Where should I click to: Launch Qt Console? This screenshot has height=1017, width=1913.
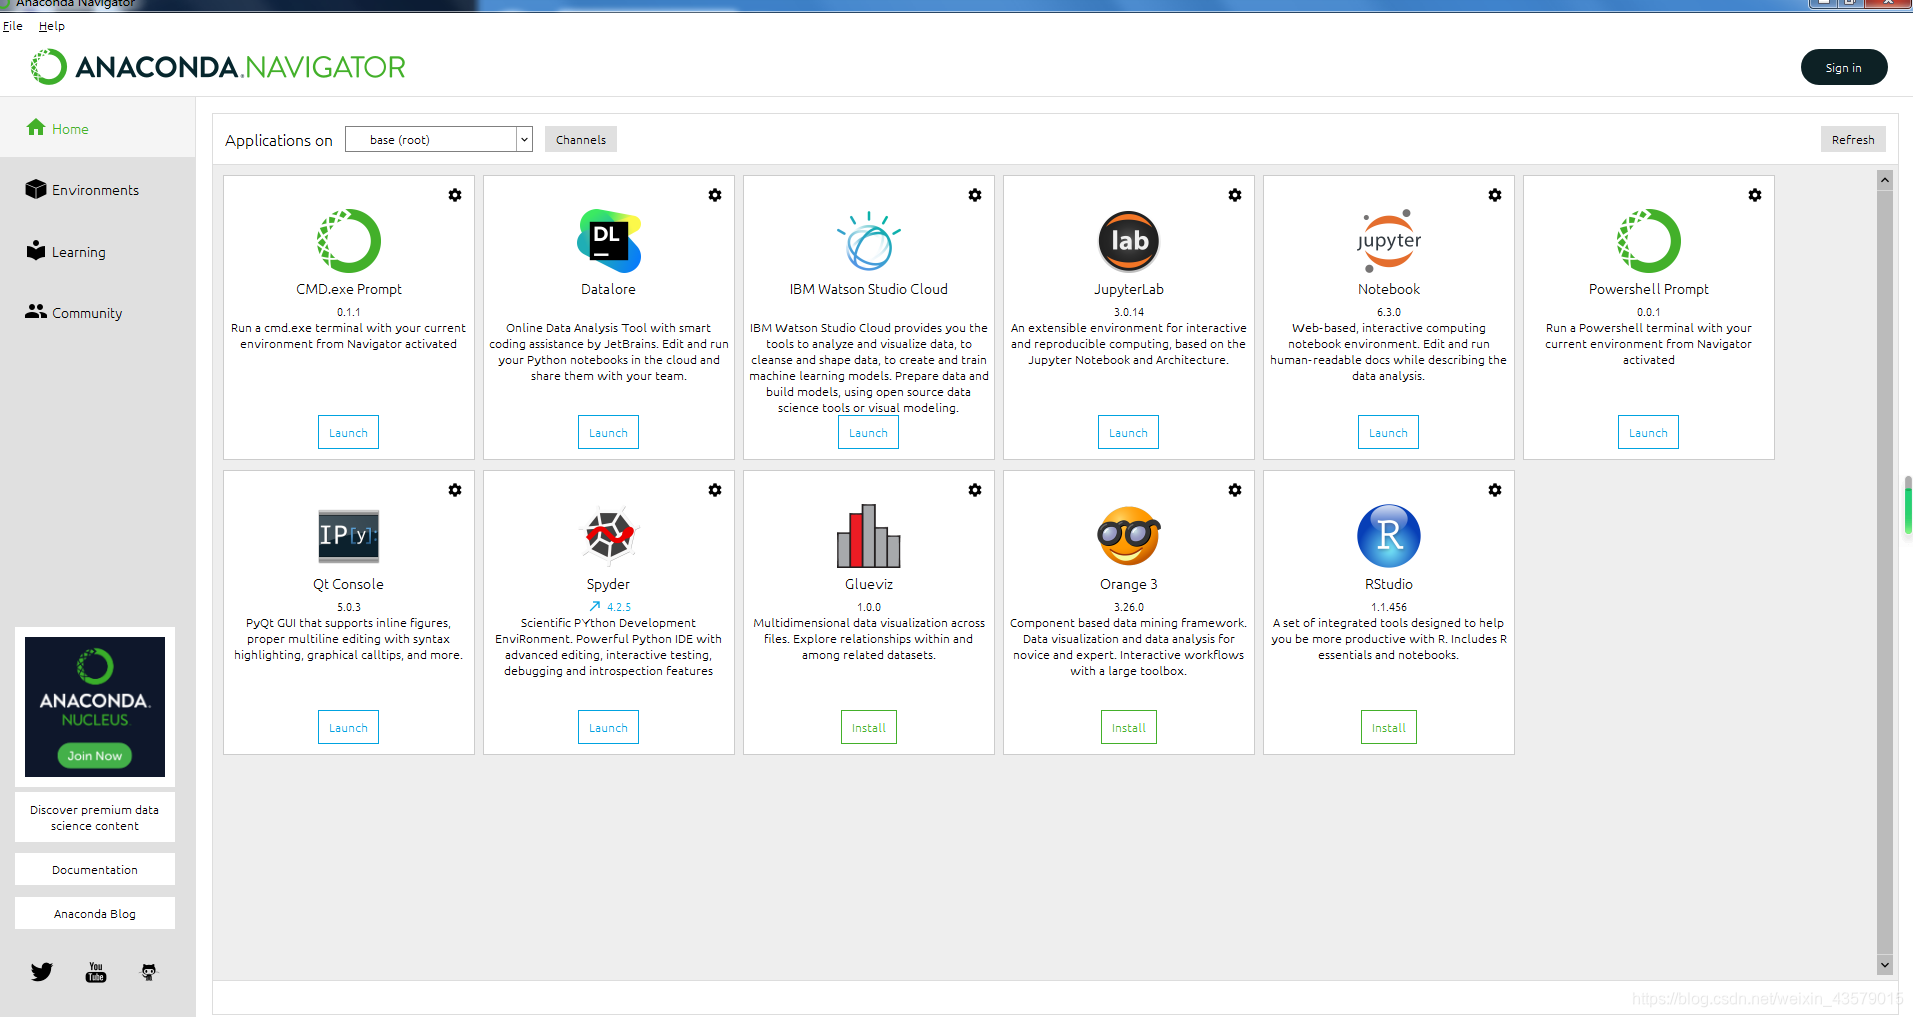coord(349,728)
